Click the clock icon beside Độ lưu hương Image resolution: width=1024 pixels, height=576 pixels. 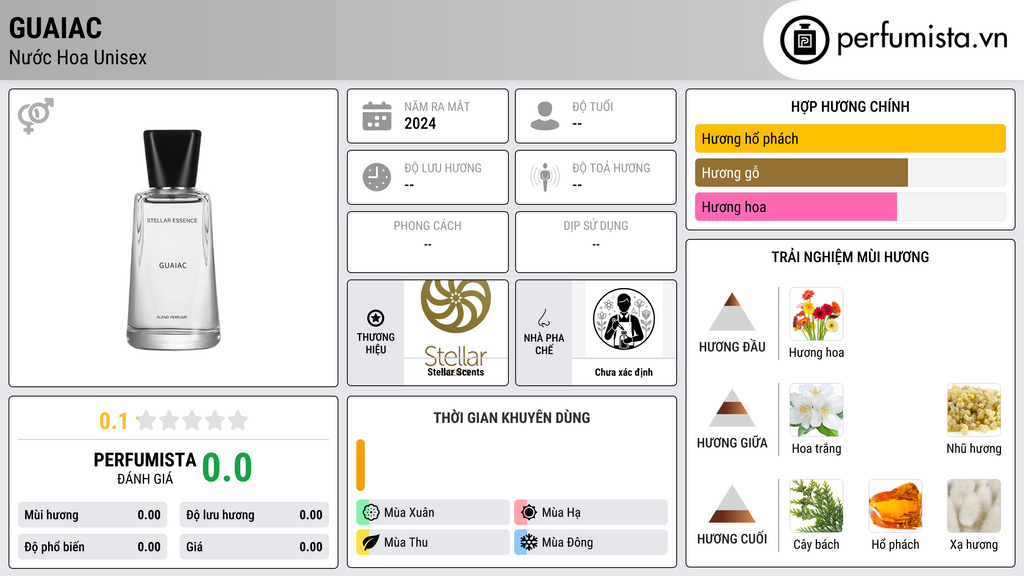pyautogui.click(x=377, y=177)
